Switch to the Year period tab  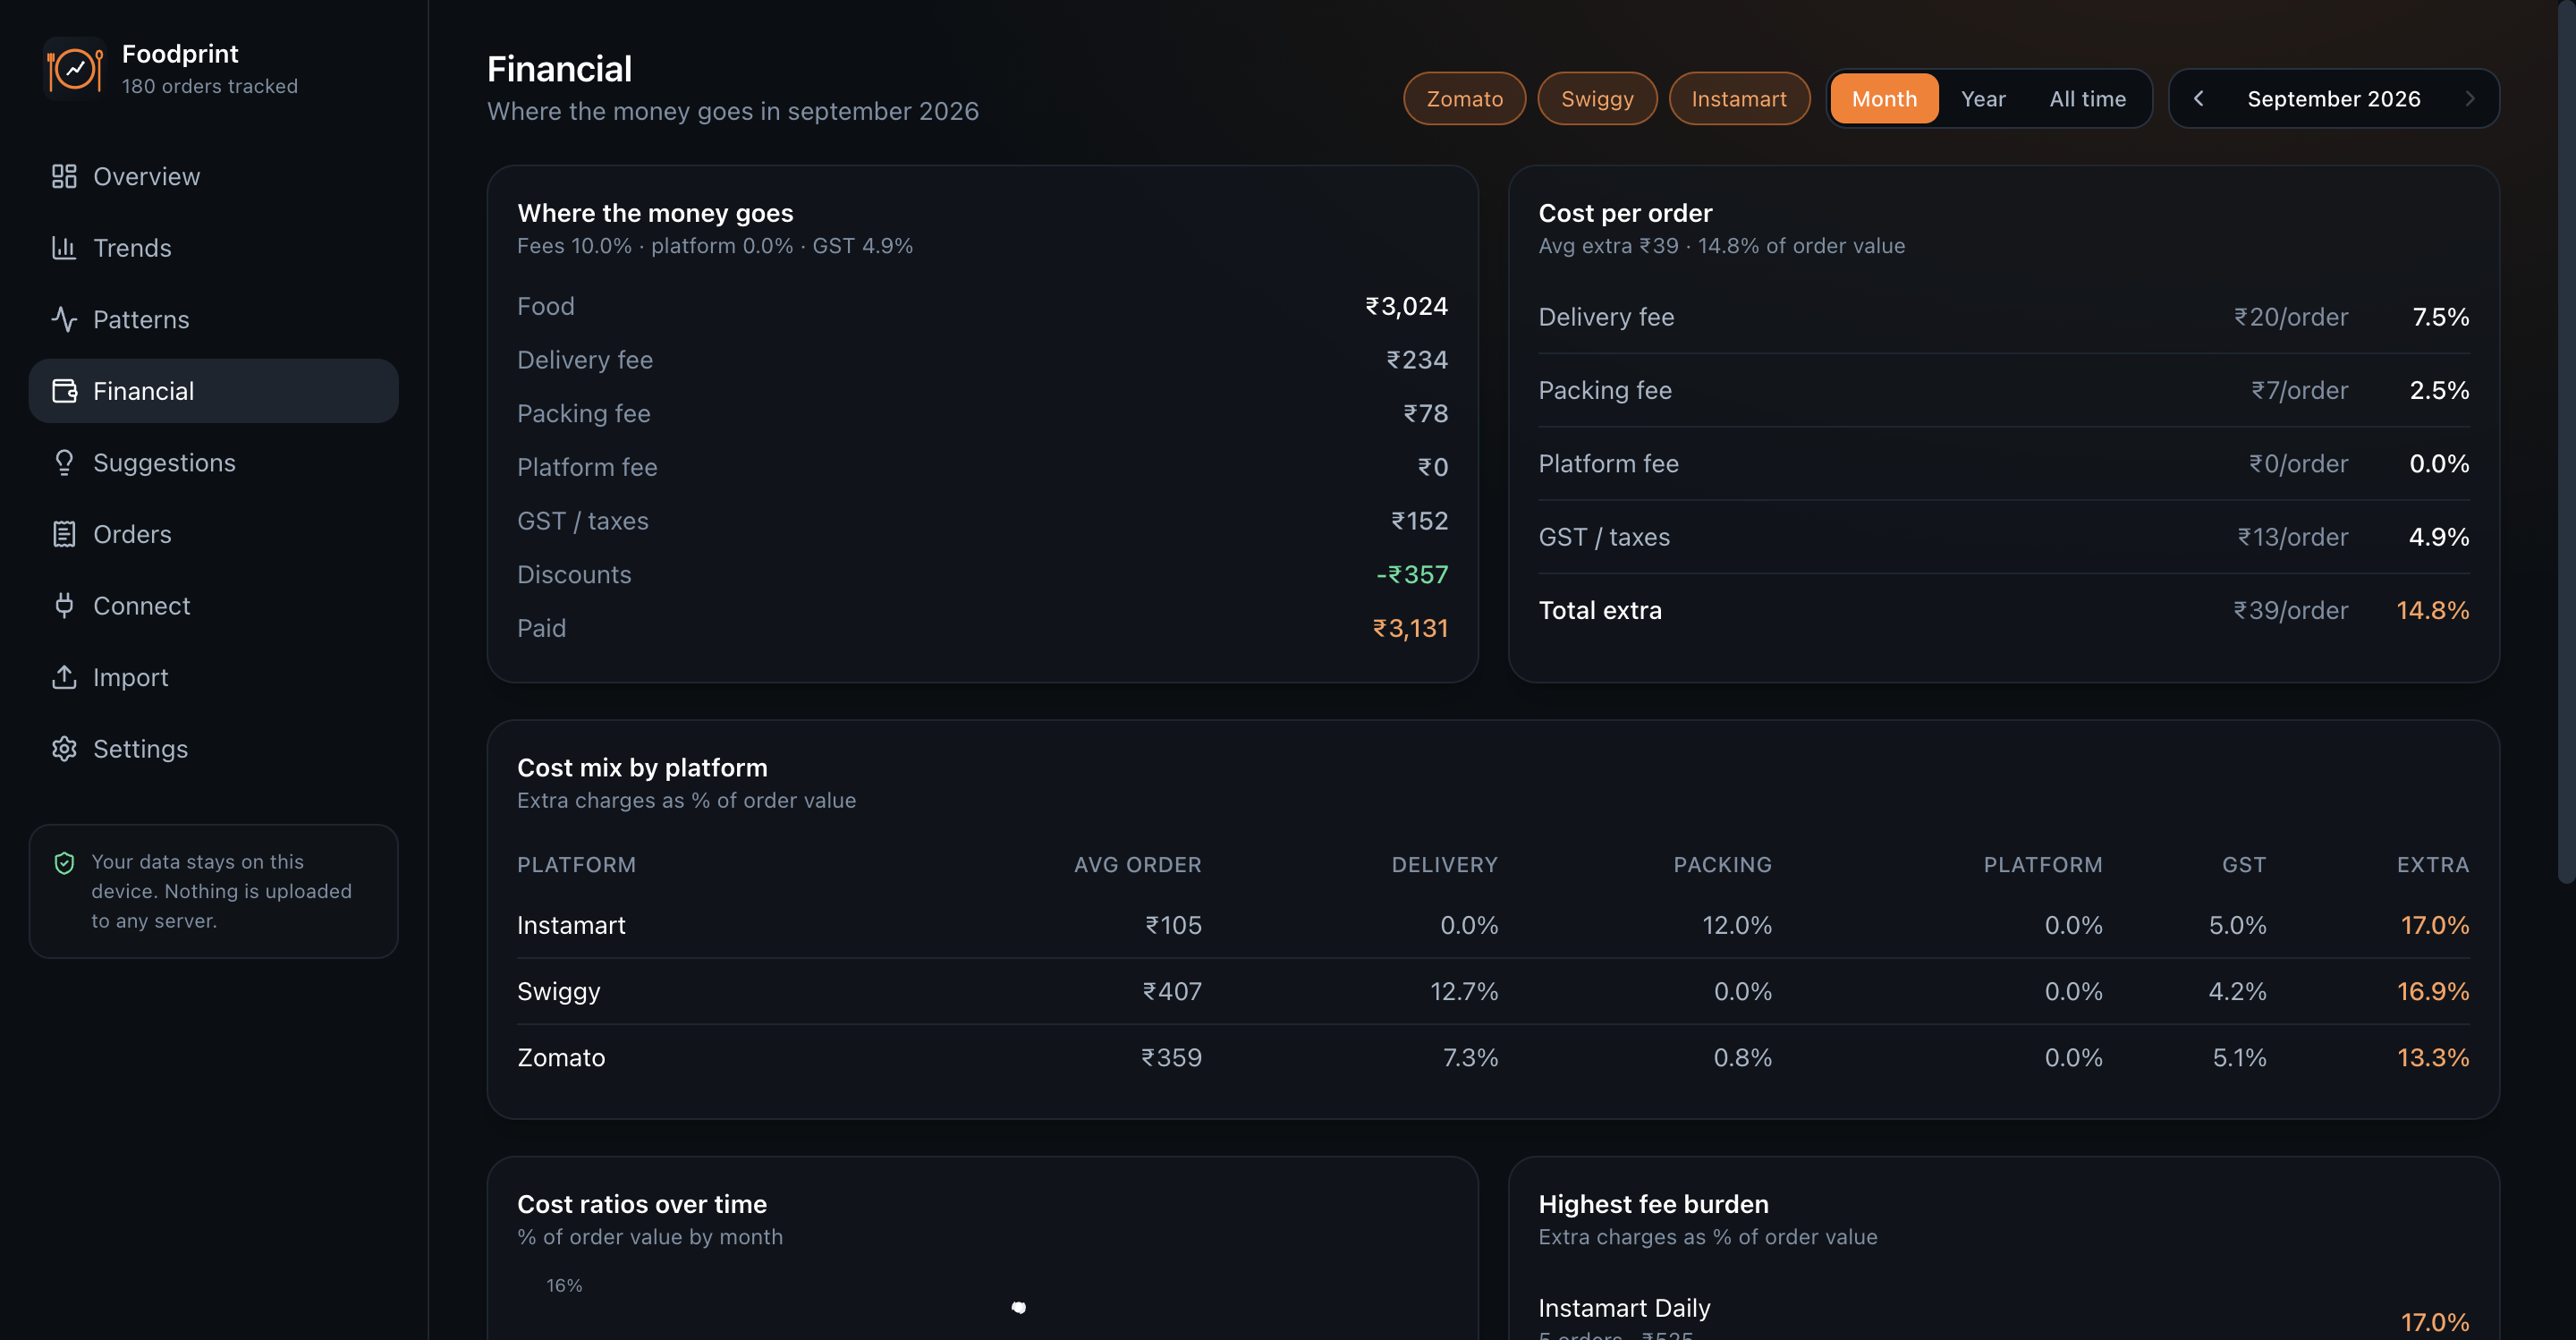point(1983,99)
